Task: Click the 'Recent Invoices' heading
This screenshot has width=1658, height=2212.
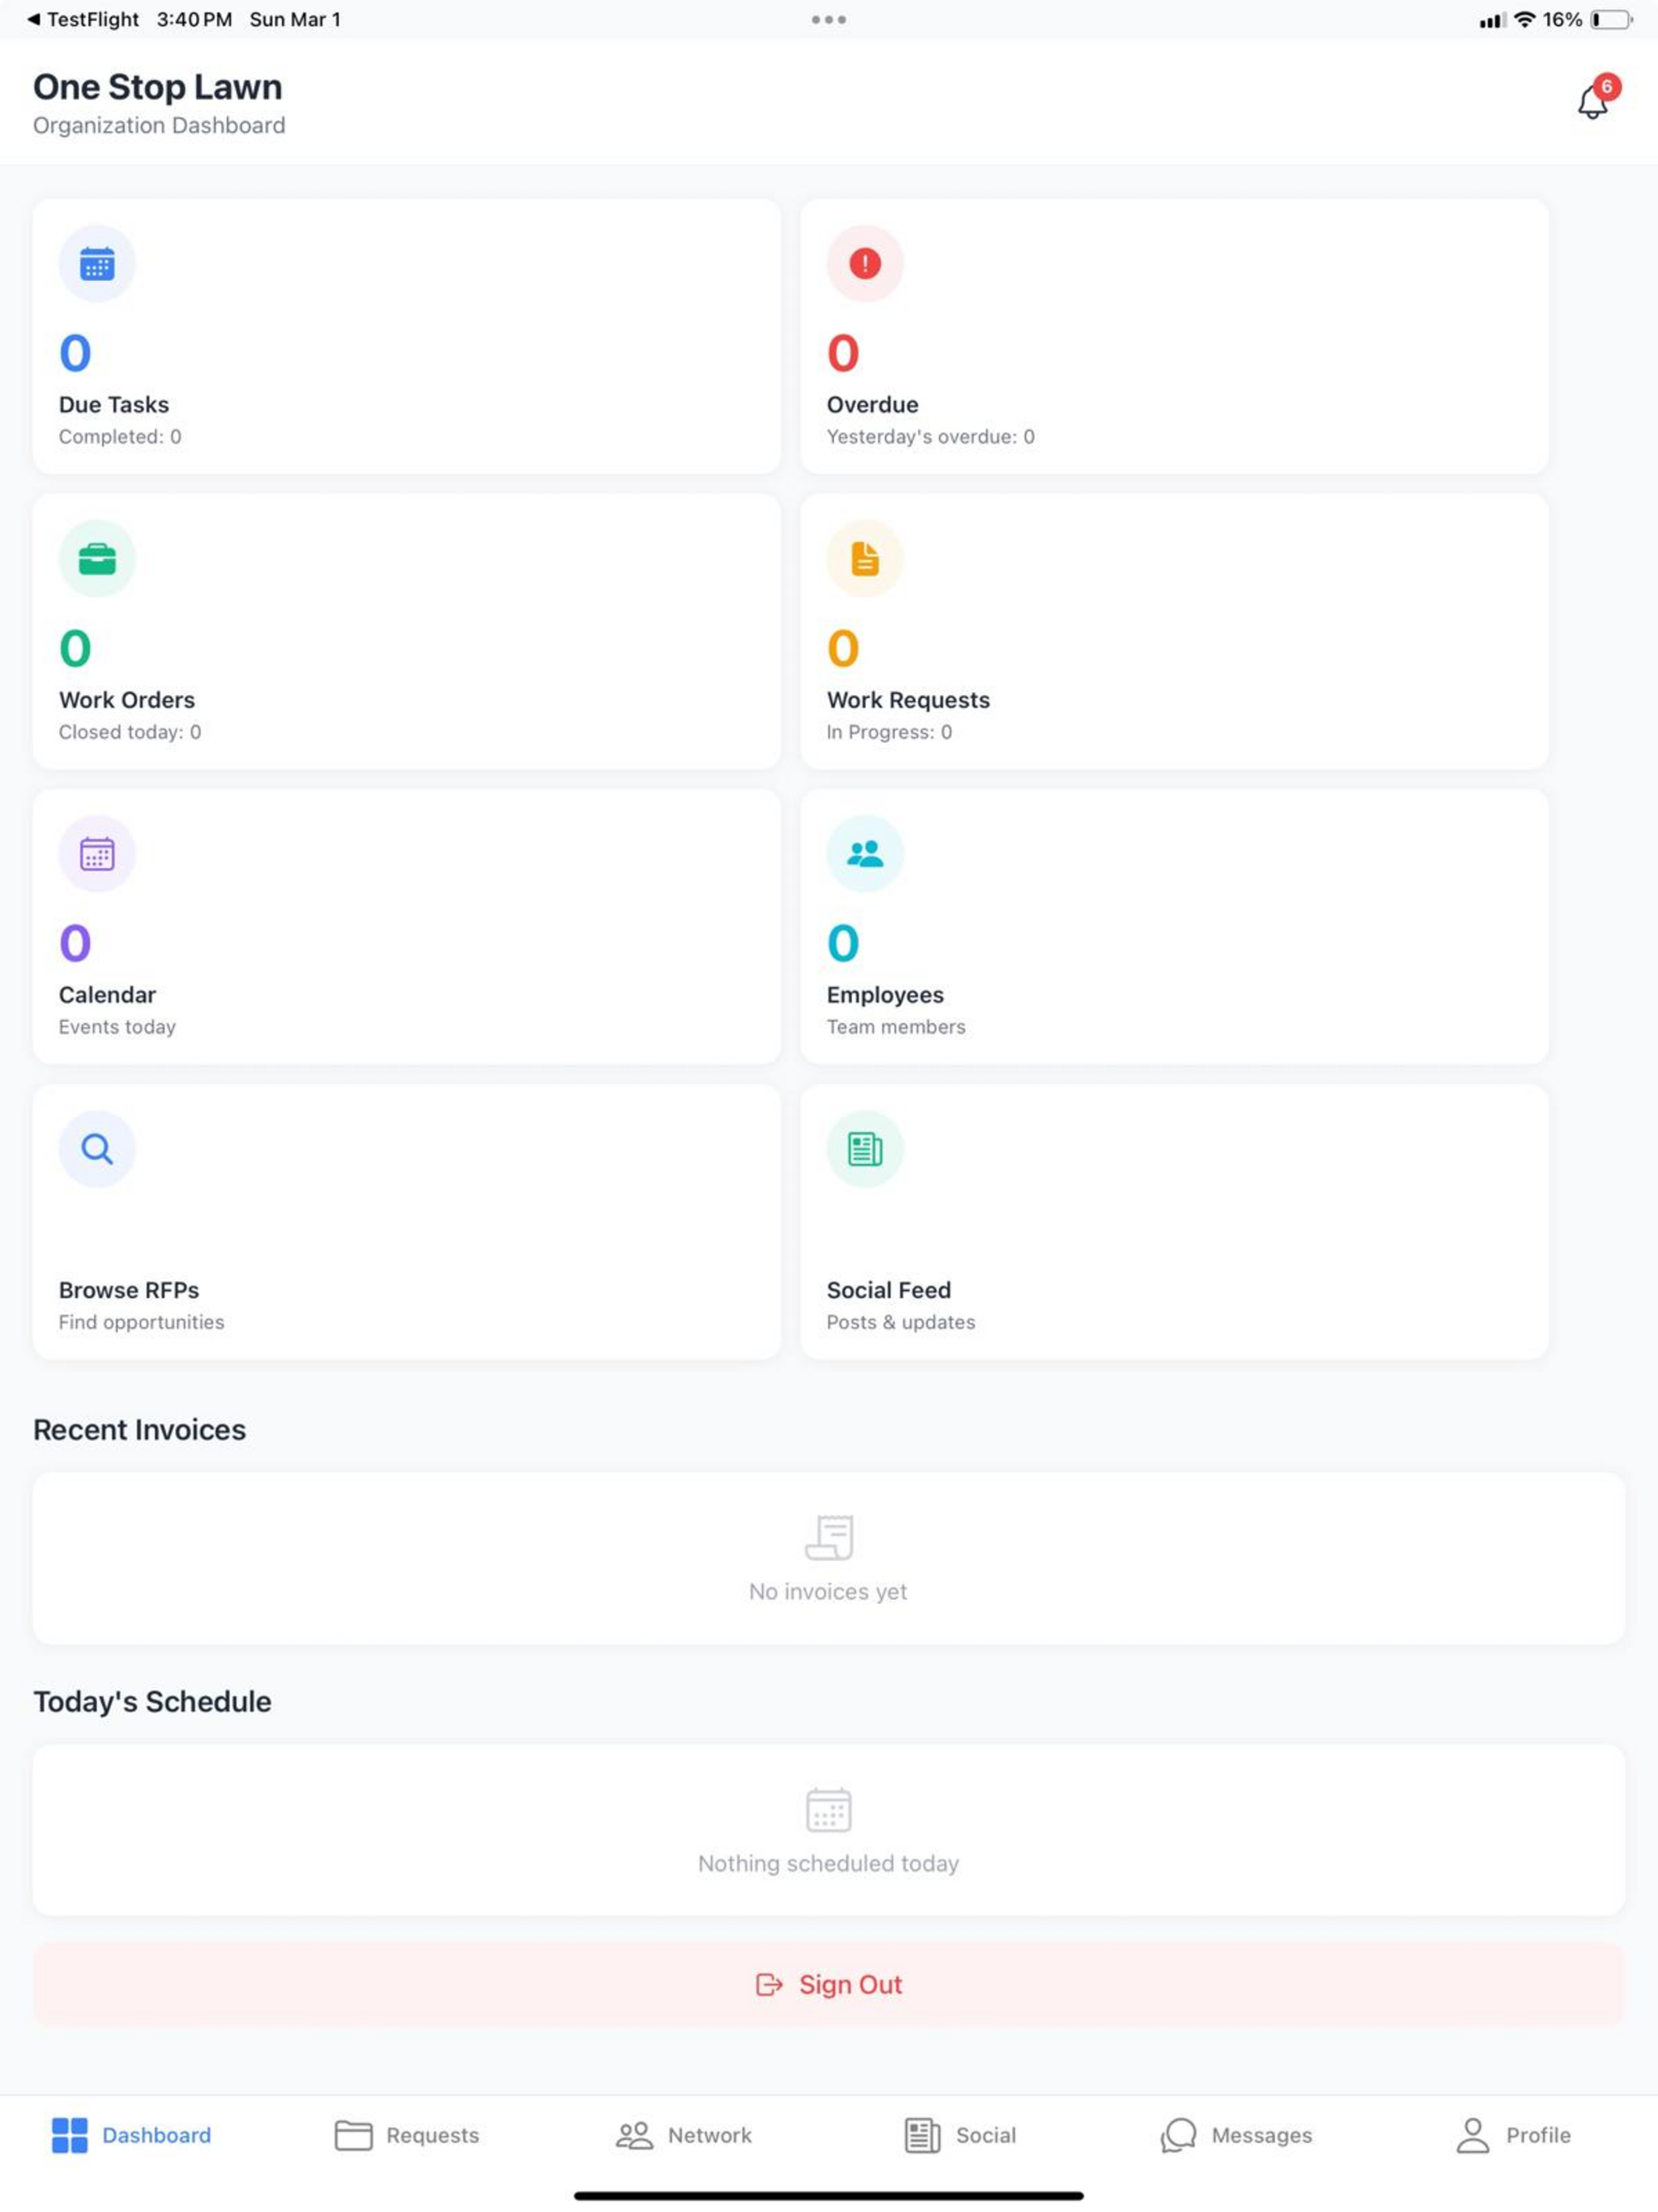Action: pos(140,1430)
